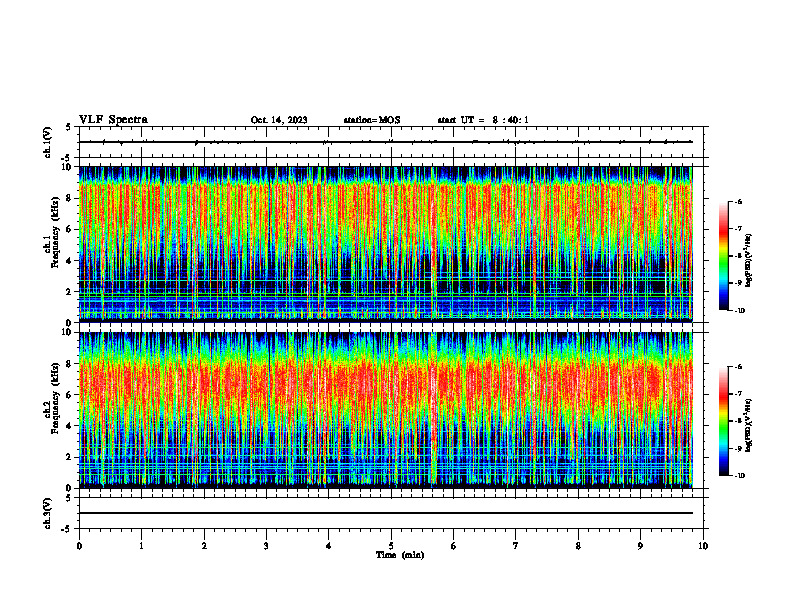Click the "station=MOS" header label

click(372, 120)
